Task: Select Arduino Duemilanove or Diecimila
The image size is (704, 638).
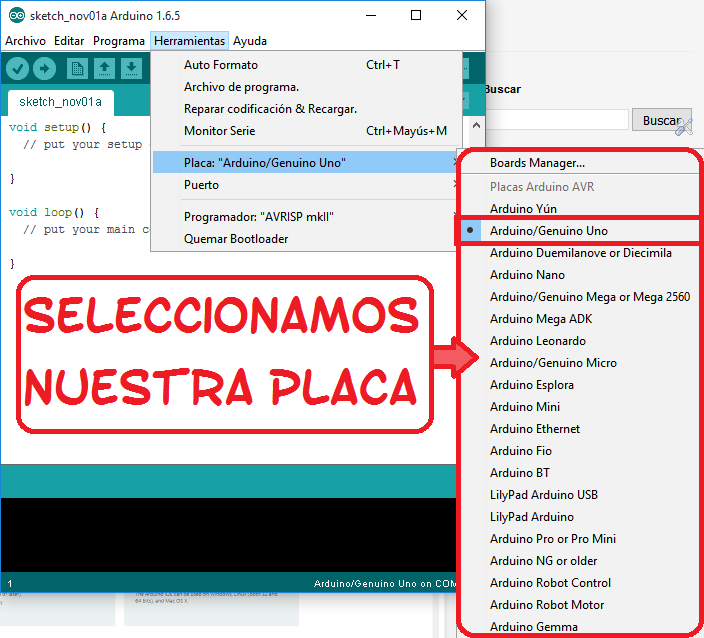Action: [x=579, y=253]
